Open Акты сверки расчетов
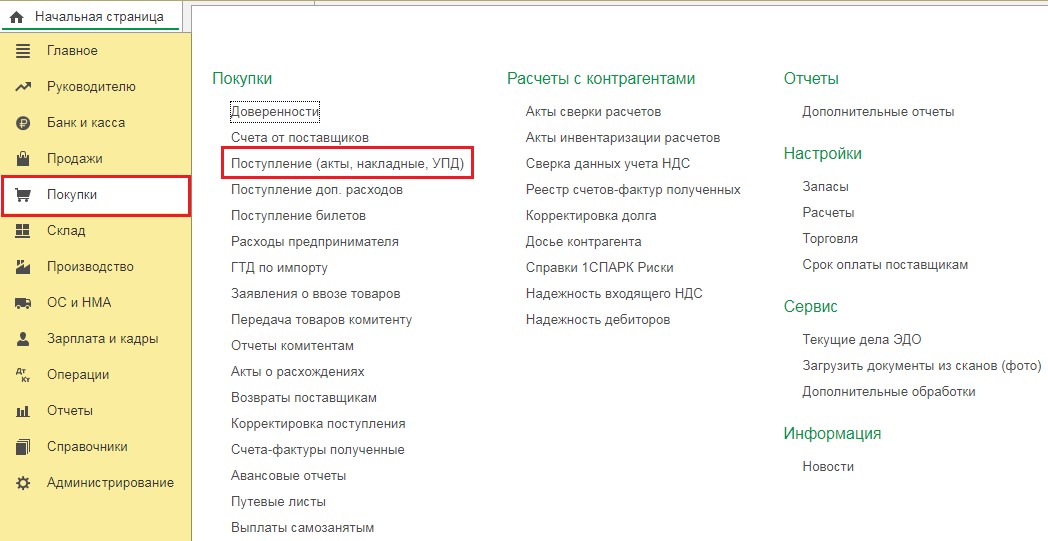Viewport: 1048px width, 541px height. pos(594,112)
